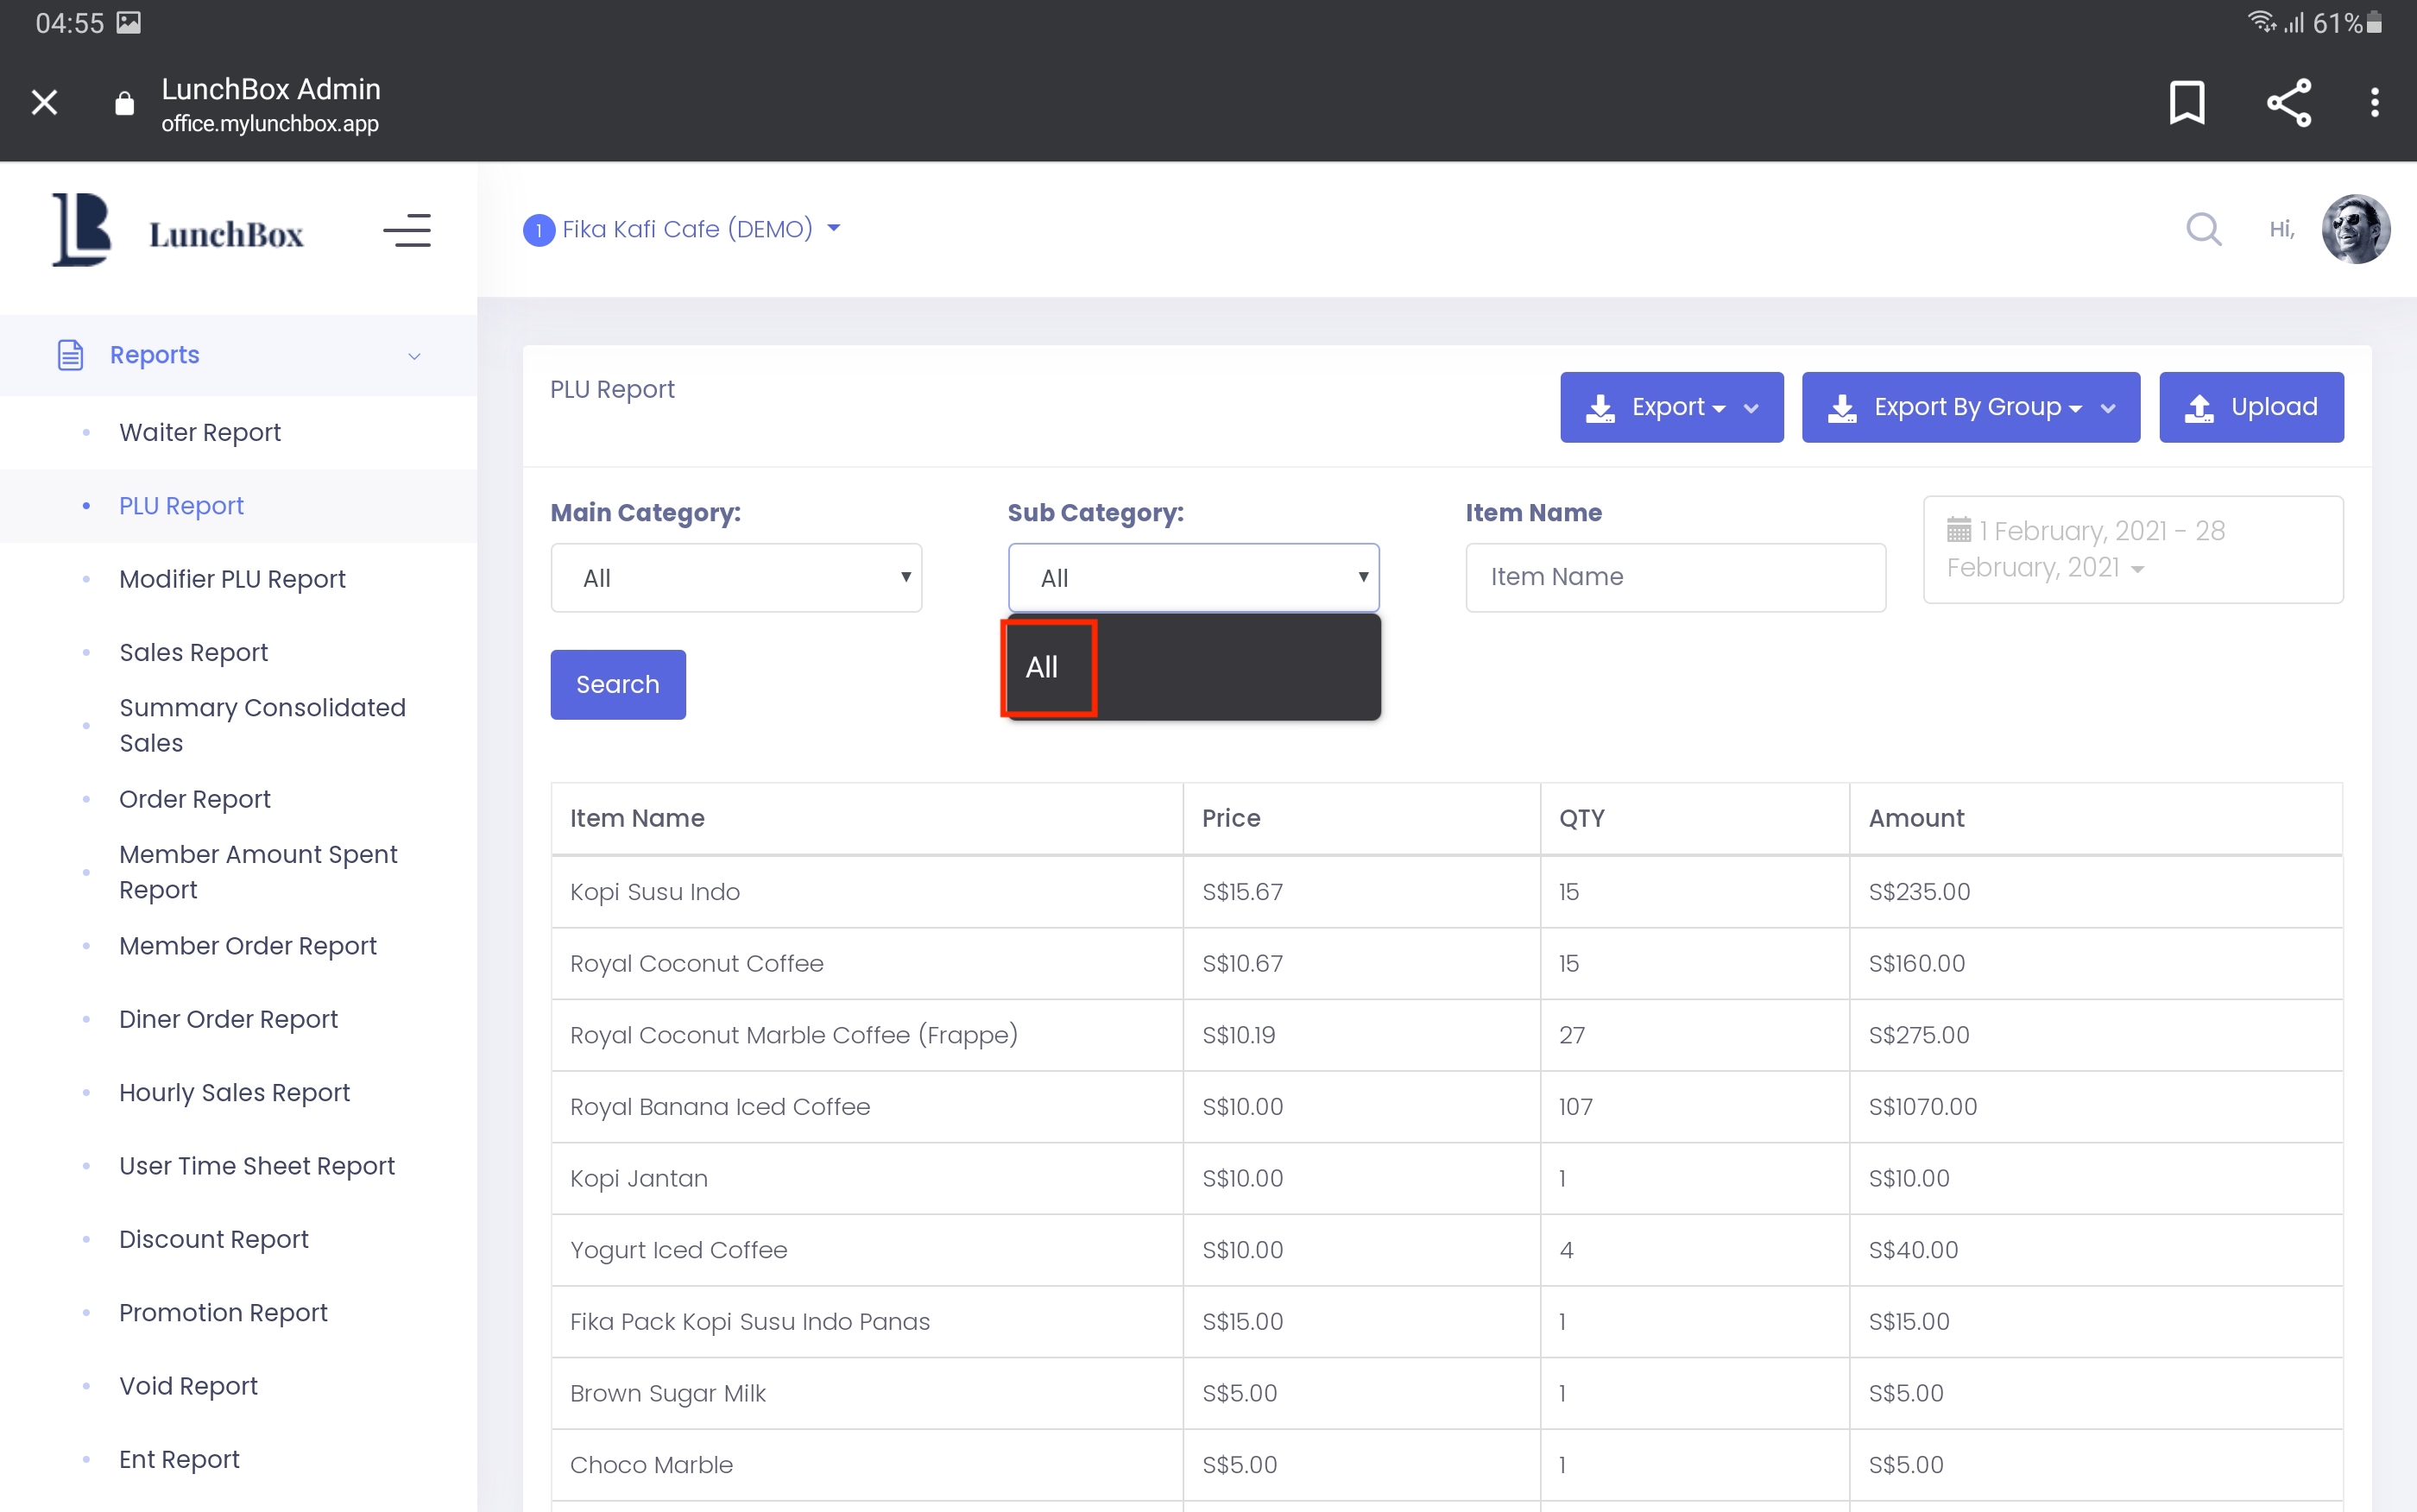Open the Main Category dropdown

coord(736,578)
